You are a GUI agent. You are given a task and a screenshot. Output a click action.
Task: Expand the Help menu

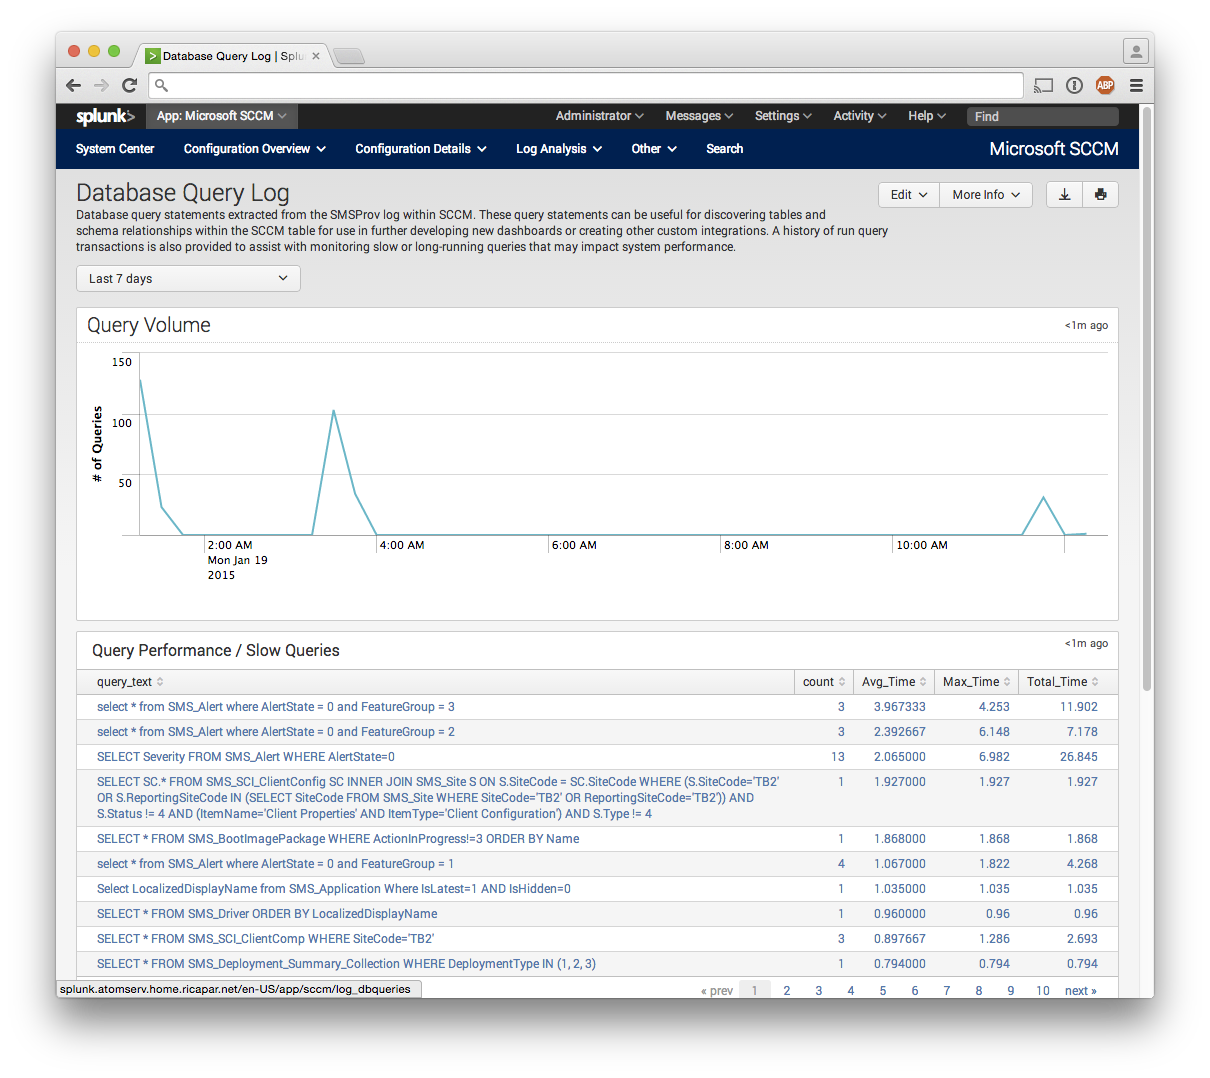coord(927,116)
